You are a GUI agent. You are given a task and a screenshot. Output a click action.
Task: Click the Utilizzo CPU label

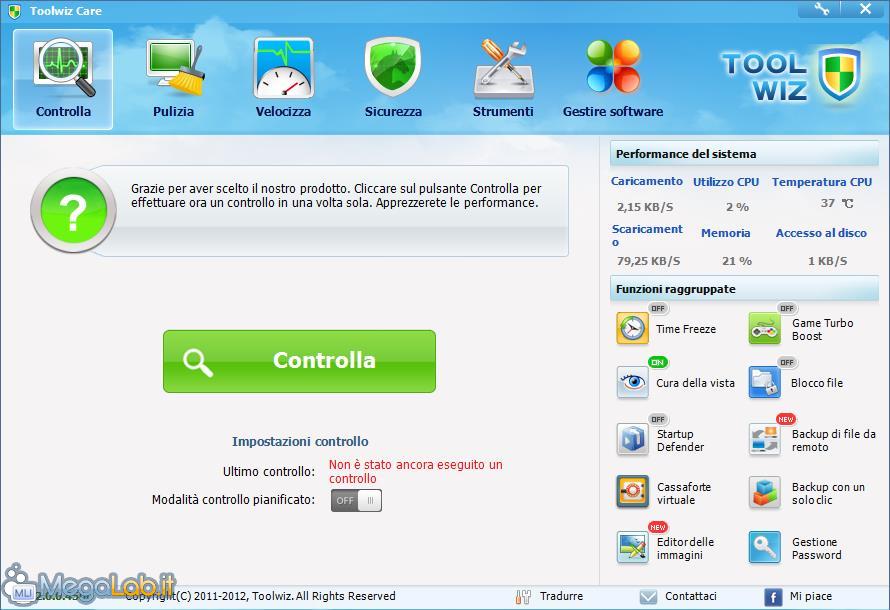(726, 182)
